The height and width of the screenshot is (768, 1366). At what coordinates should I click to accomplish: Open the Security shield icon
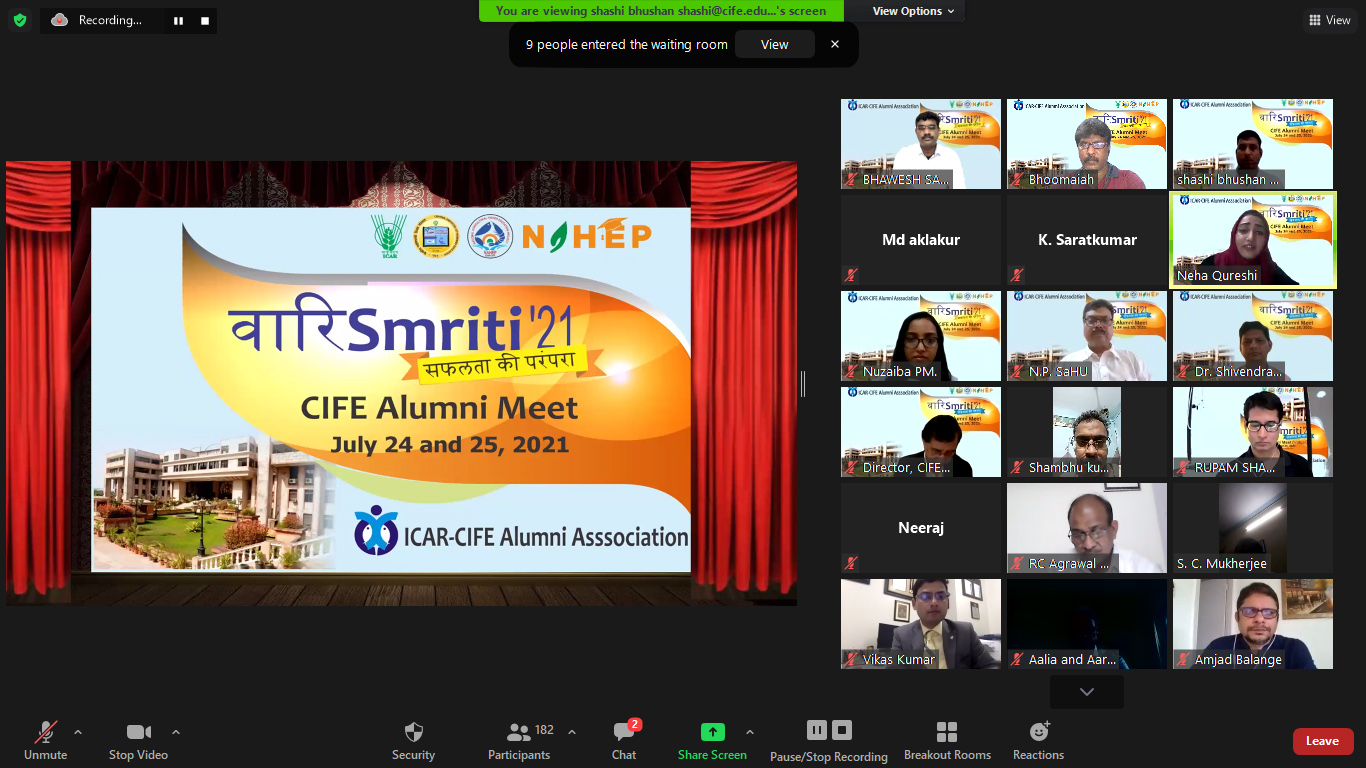click(413, 732)
